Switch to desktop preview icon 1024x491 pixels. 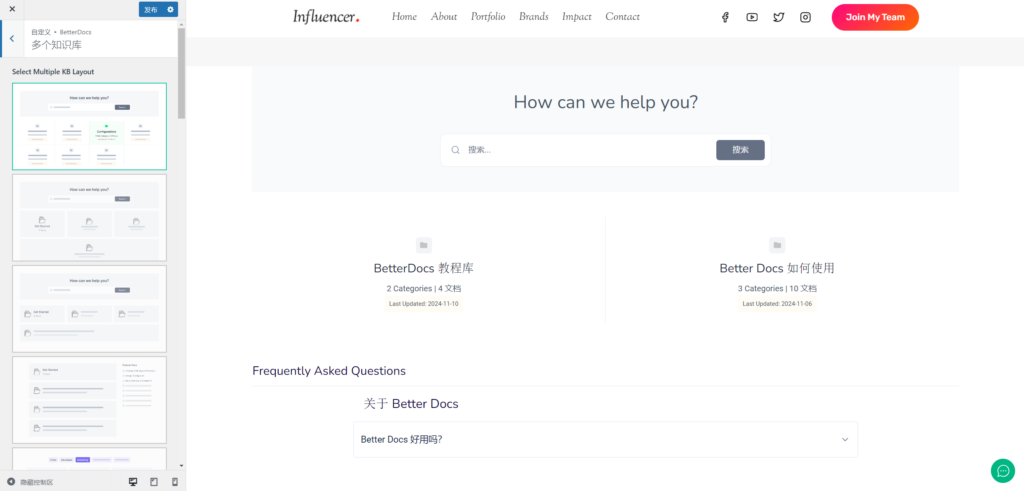tap(133, 482)
